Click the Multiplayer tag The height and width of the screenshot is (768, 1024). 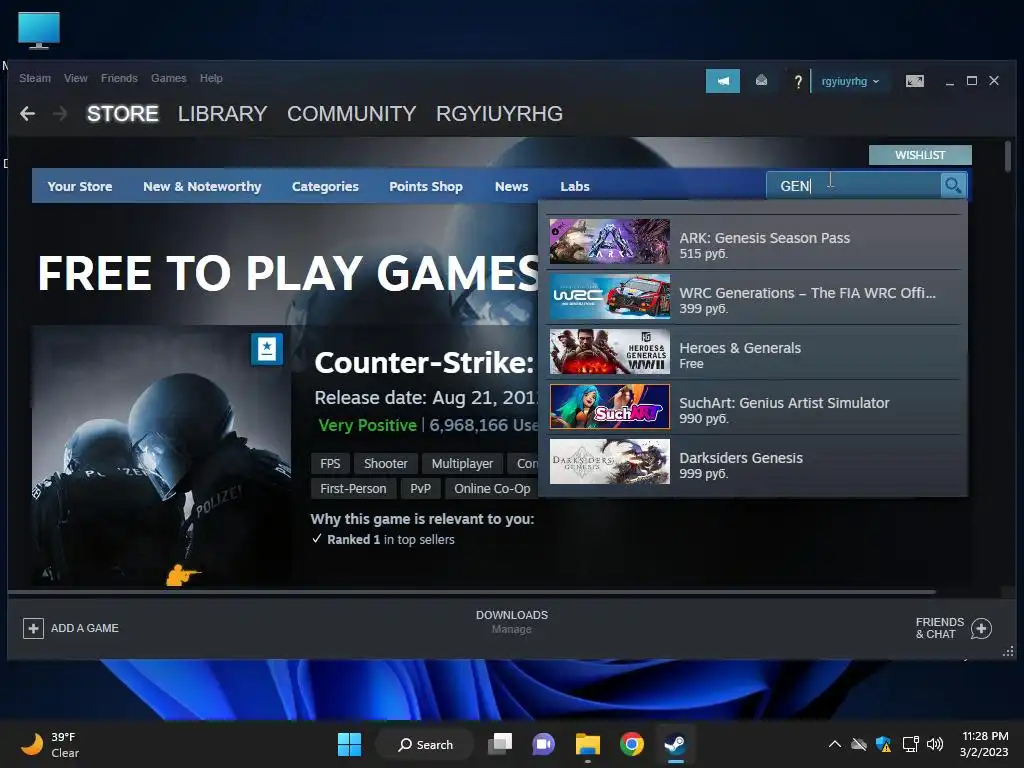[x=462, y=464]
